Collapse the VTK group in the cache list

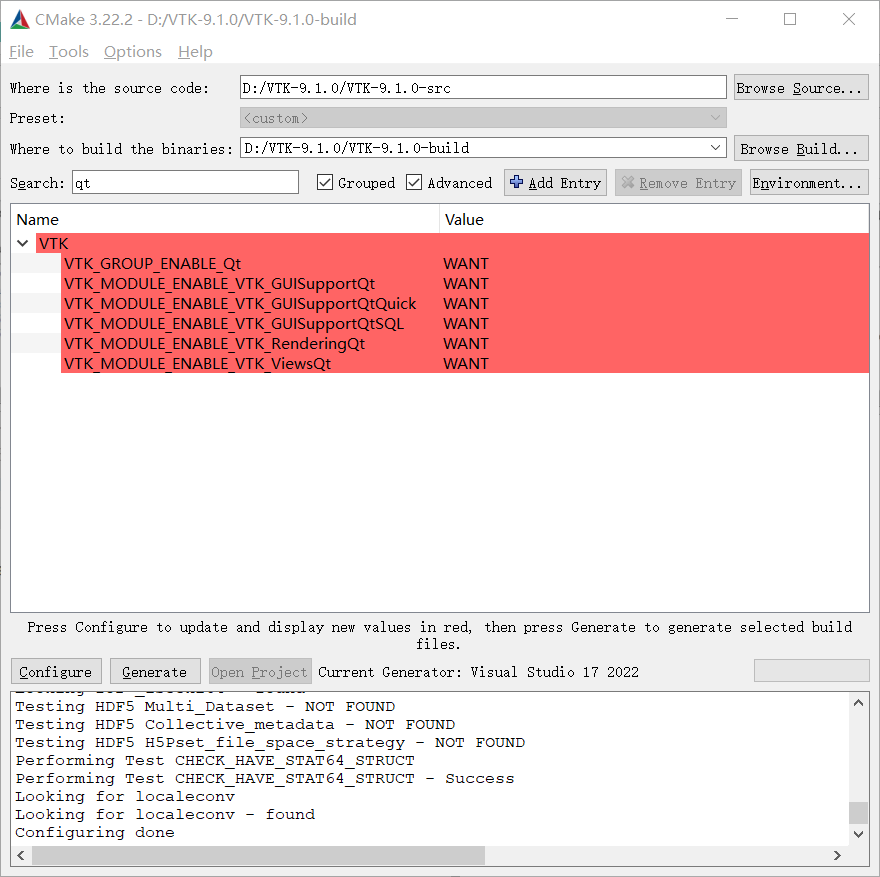click(22, 243)
